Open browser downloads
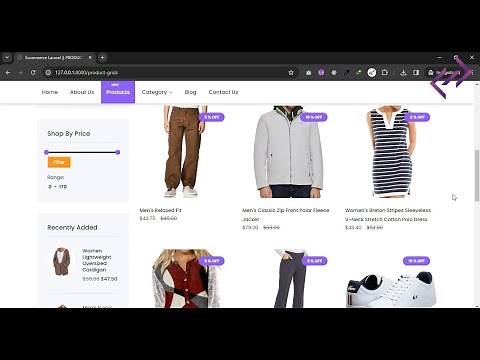Image resolution: width=480 pixels, height=360 pixels. [403, 72]
